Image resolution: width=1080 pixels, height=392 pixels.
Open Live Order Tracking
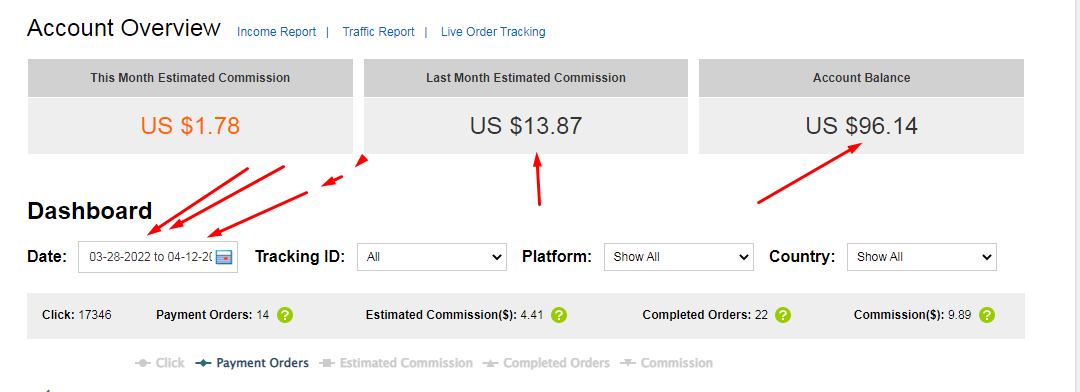point(493,32)
